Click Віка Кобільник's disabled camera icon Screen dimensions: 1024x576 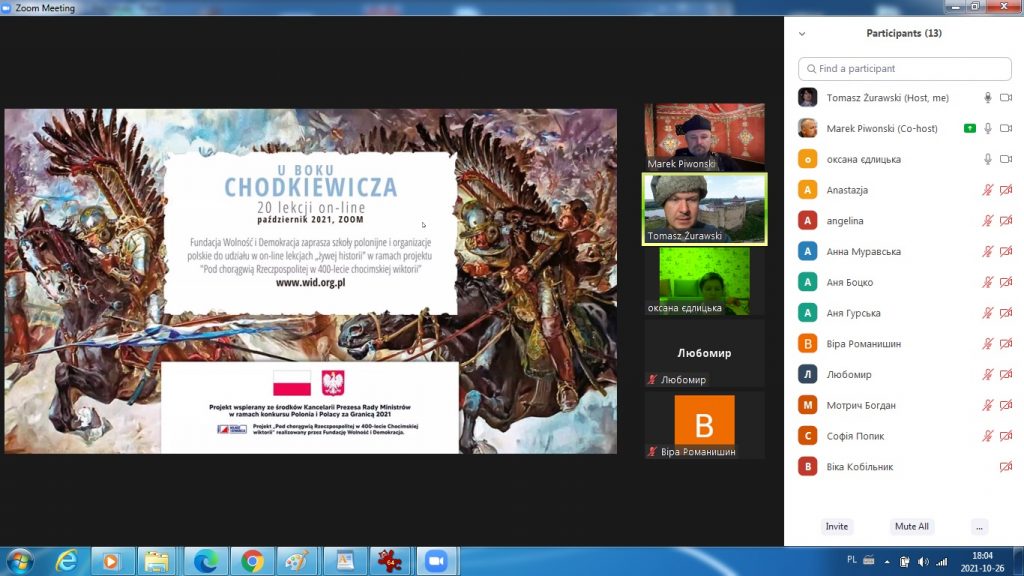[1006, 467]
